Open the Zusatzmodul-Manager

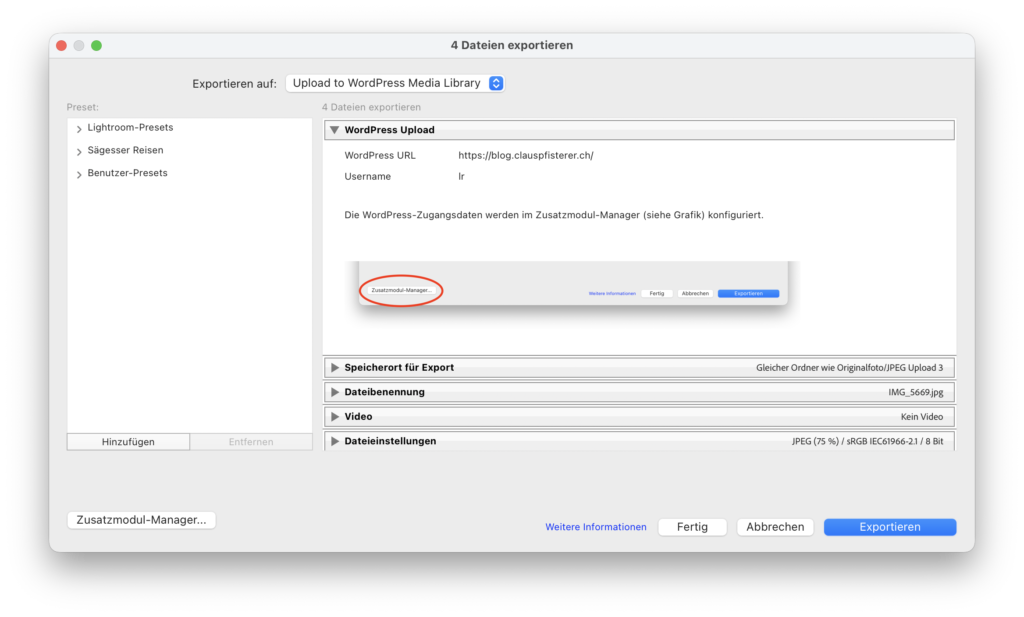pyautogui.click(x=141, y=520)
